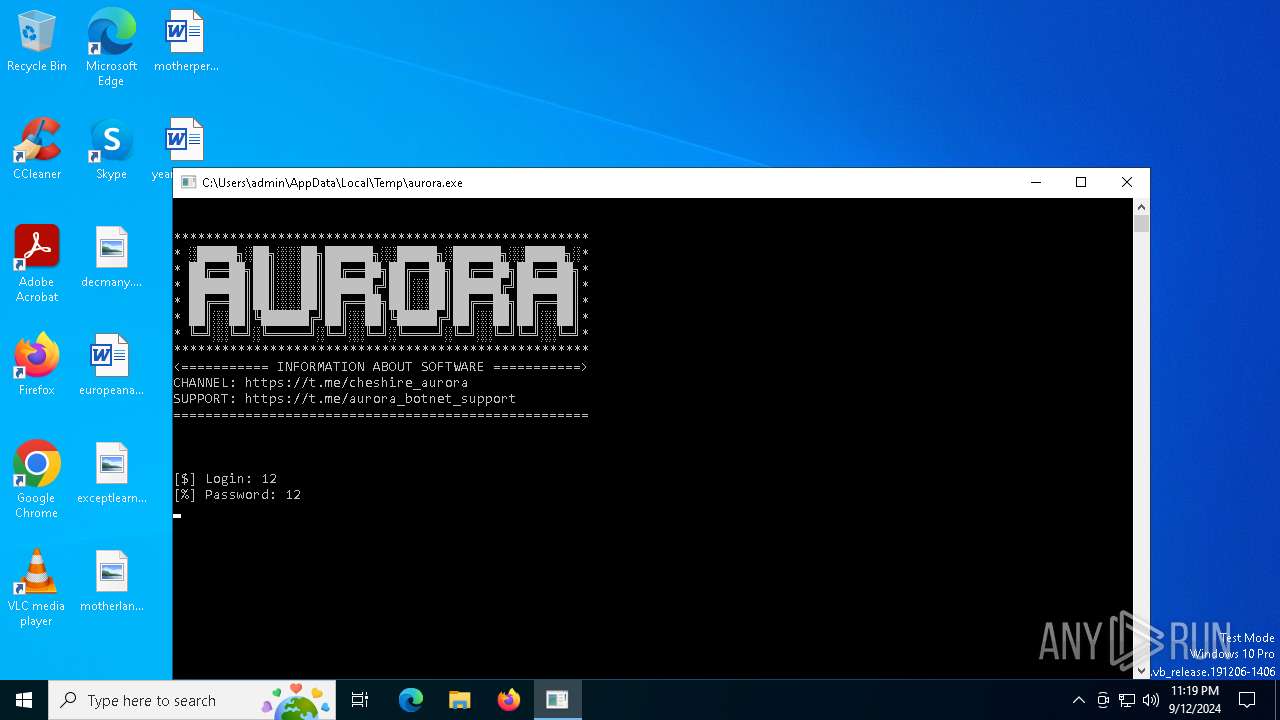Open the CCleaner desktop shortcut

(37, 149)
